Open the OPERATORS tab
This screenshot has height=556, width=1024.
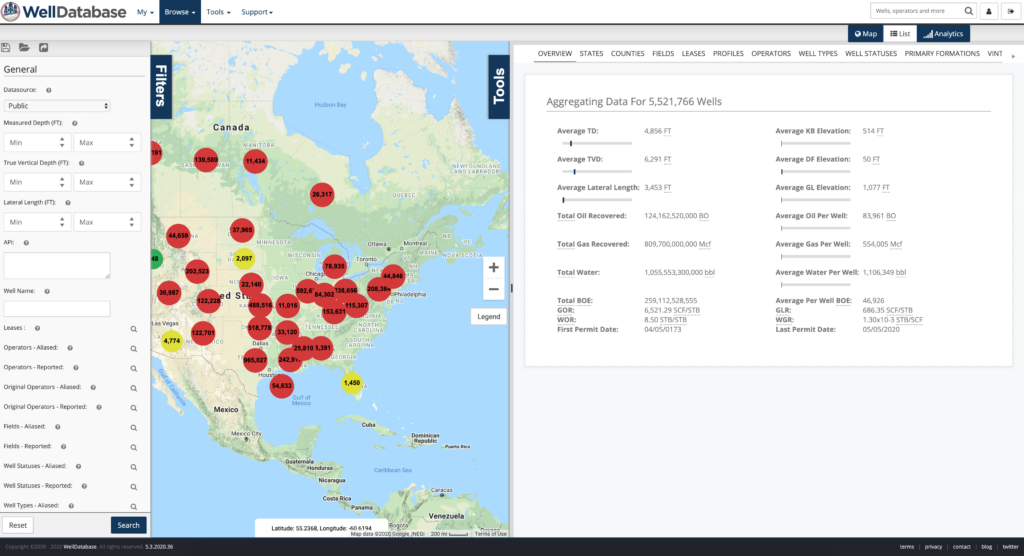click(x=770, y=53)
